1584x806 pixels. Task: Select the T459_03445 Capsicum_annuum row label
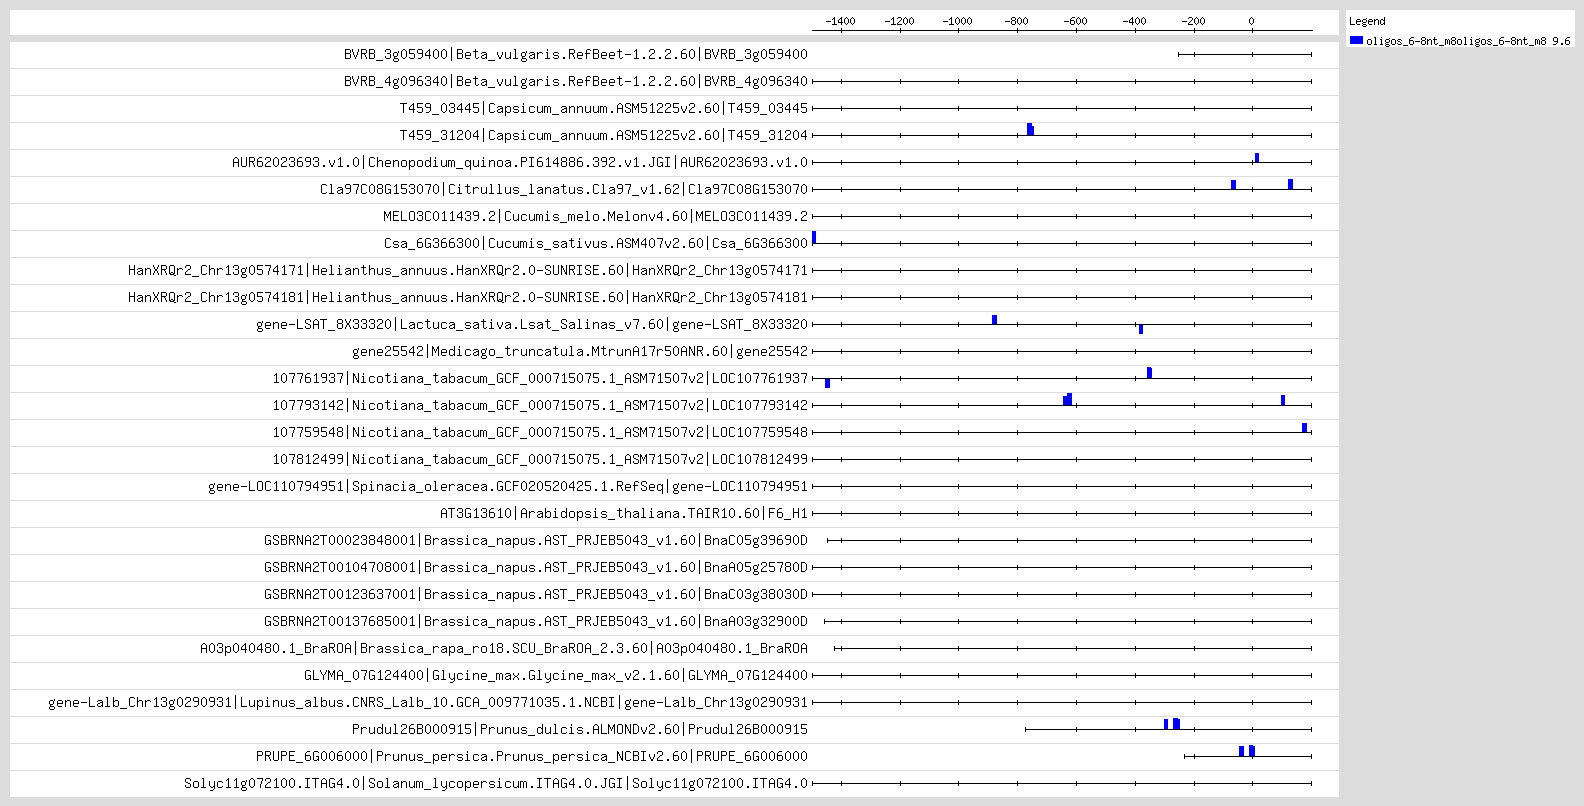point(604,108)
